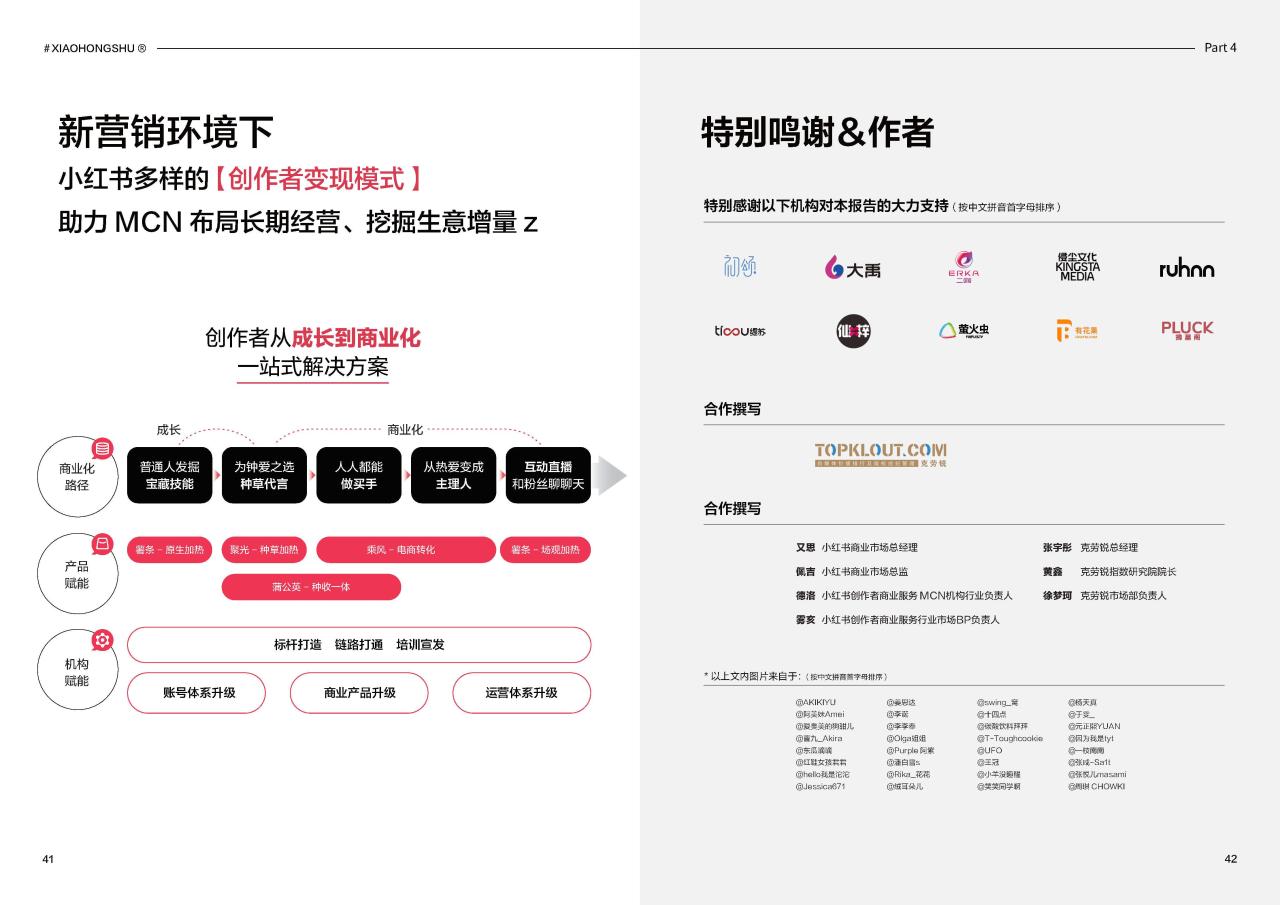1280x905 pixels.
Task: Click the @Purple 阿紫 credit
Action: point(910,751)
